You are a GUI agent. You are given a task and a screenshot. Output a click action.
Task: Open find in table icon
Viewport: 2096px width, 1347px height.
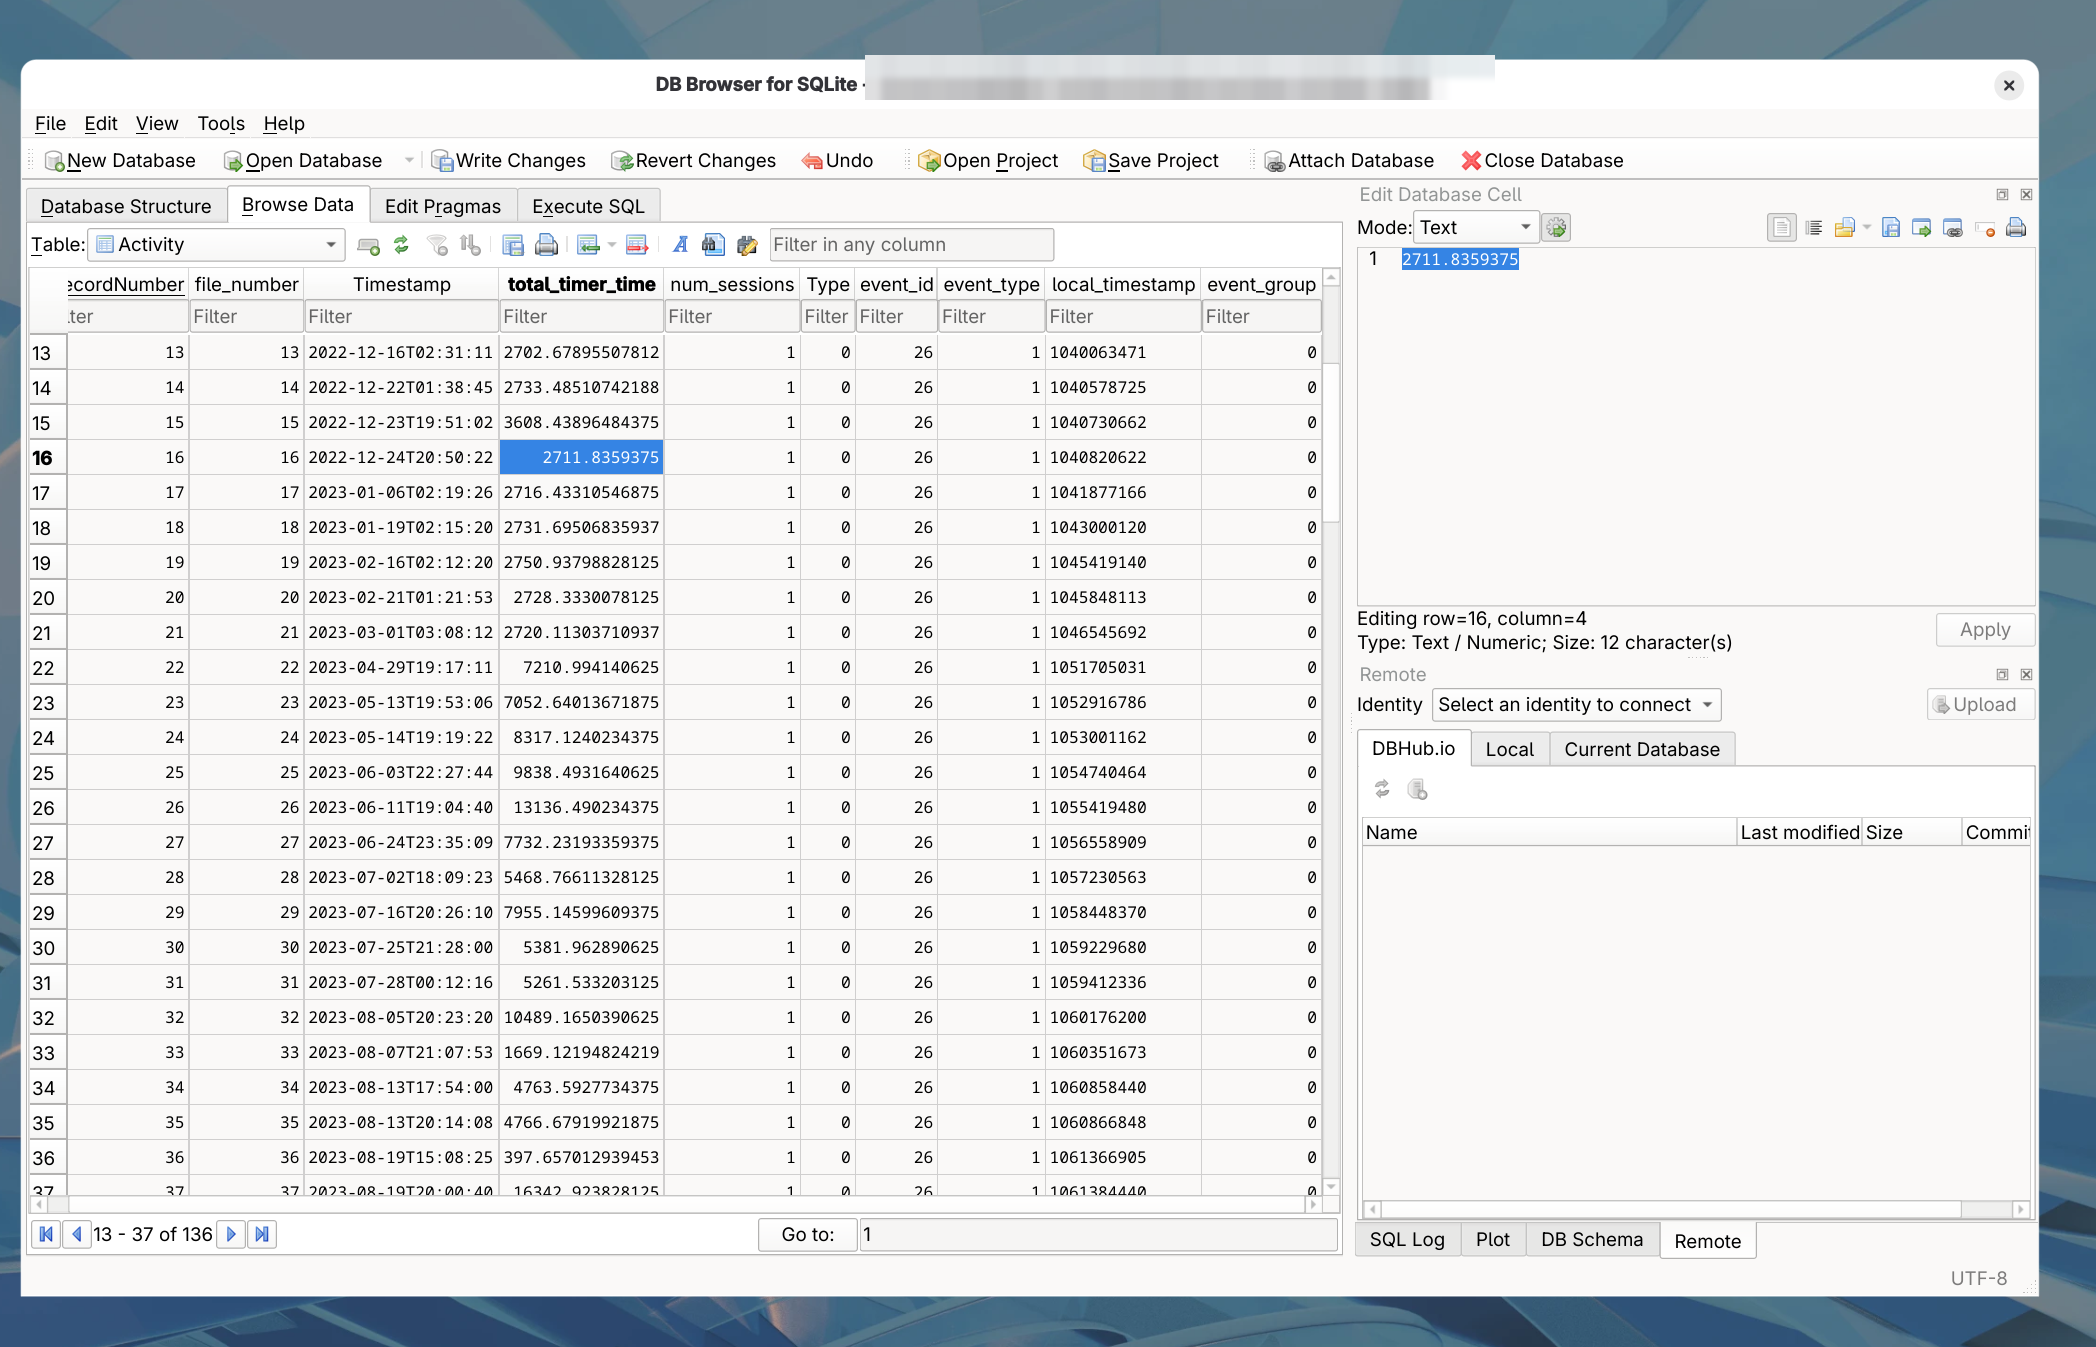point(713,244)
